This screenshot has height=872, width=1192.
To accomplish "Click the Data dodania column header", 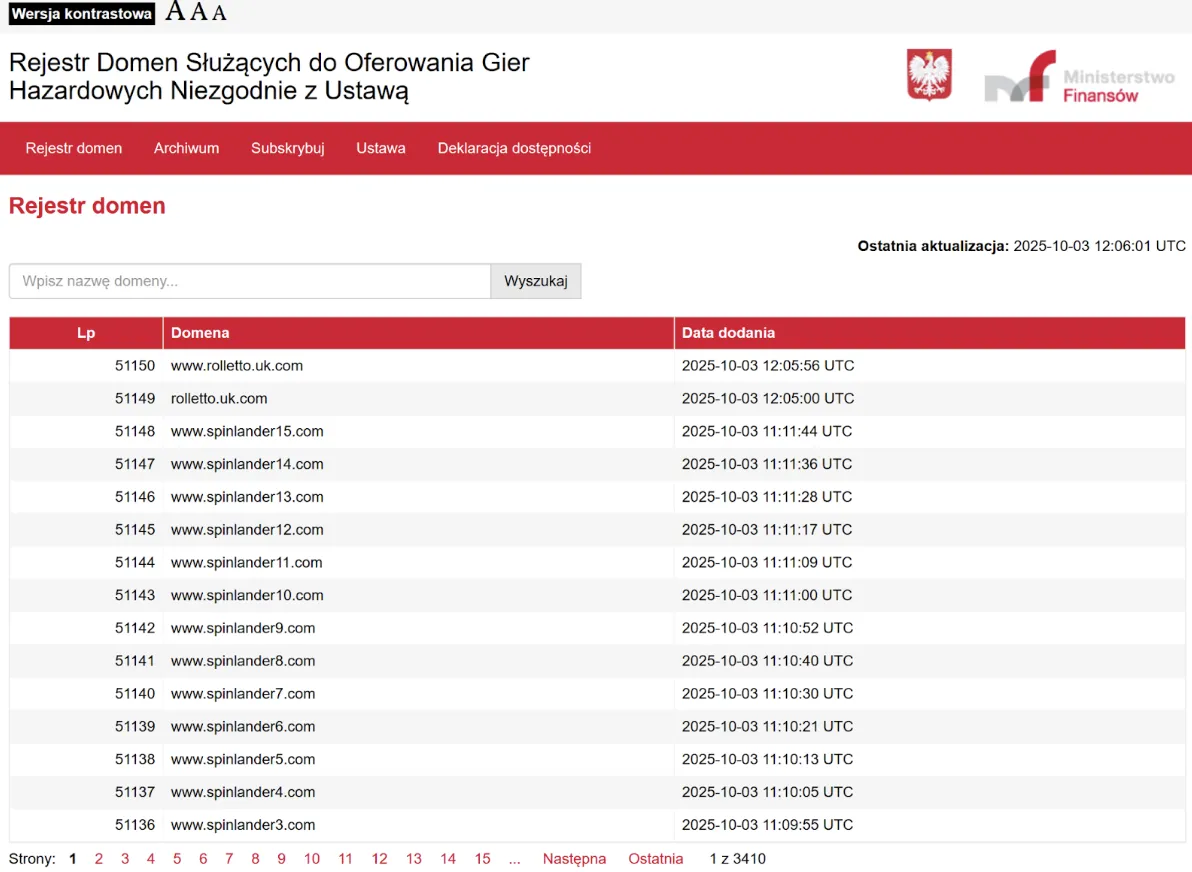I will 728,333.
